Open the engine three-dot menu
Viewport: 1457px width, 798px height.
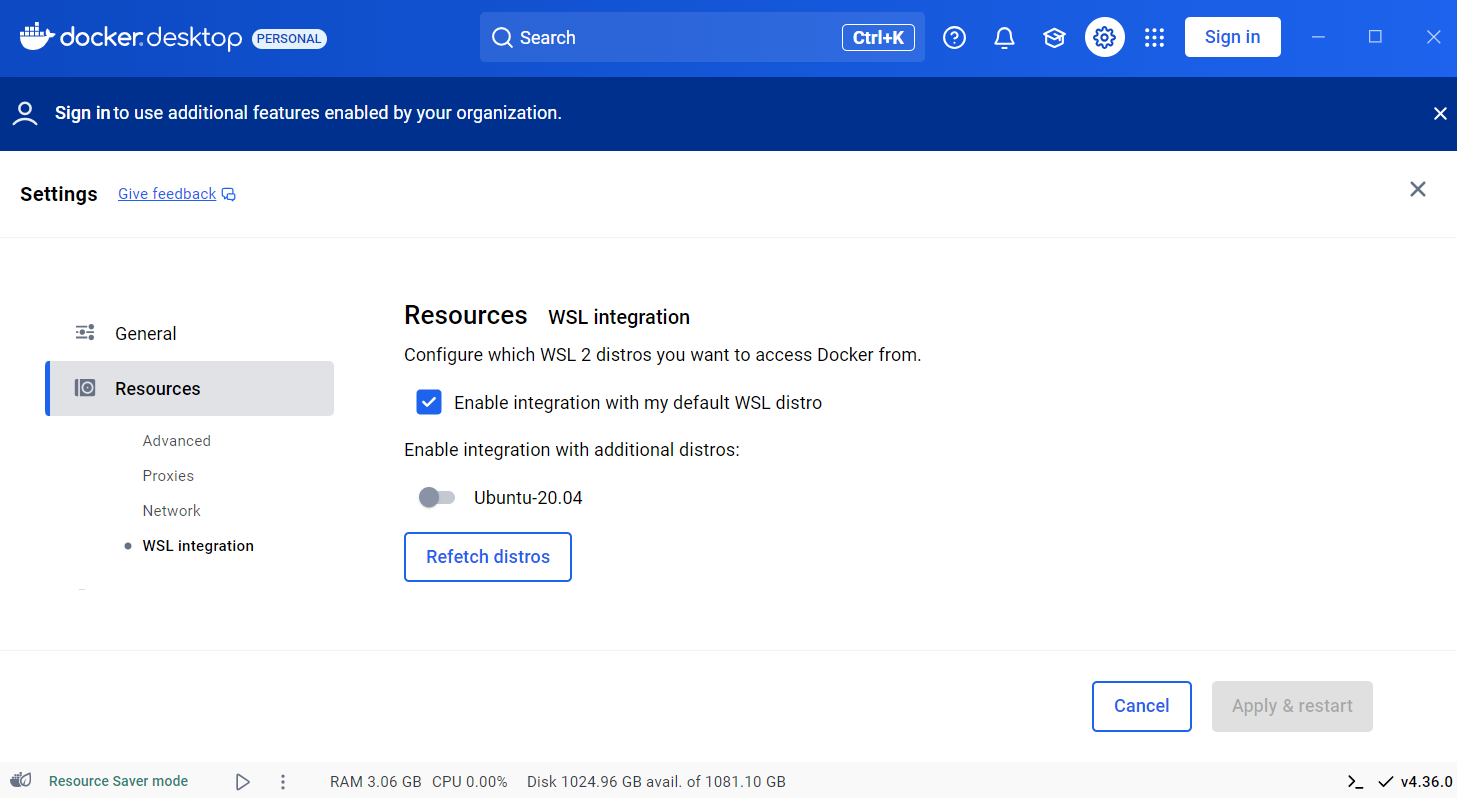pyautogui.click(x=283, y=782)
